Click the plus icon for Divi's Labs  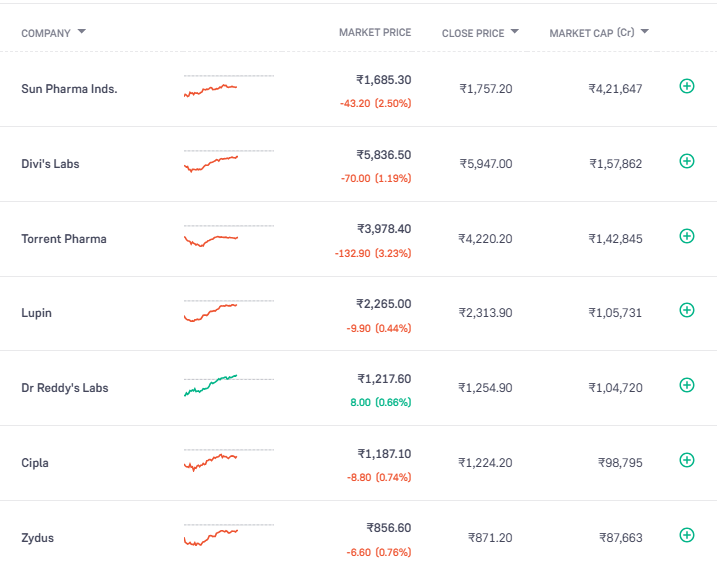[686, 161]
